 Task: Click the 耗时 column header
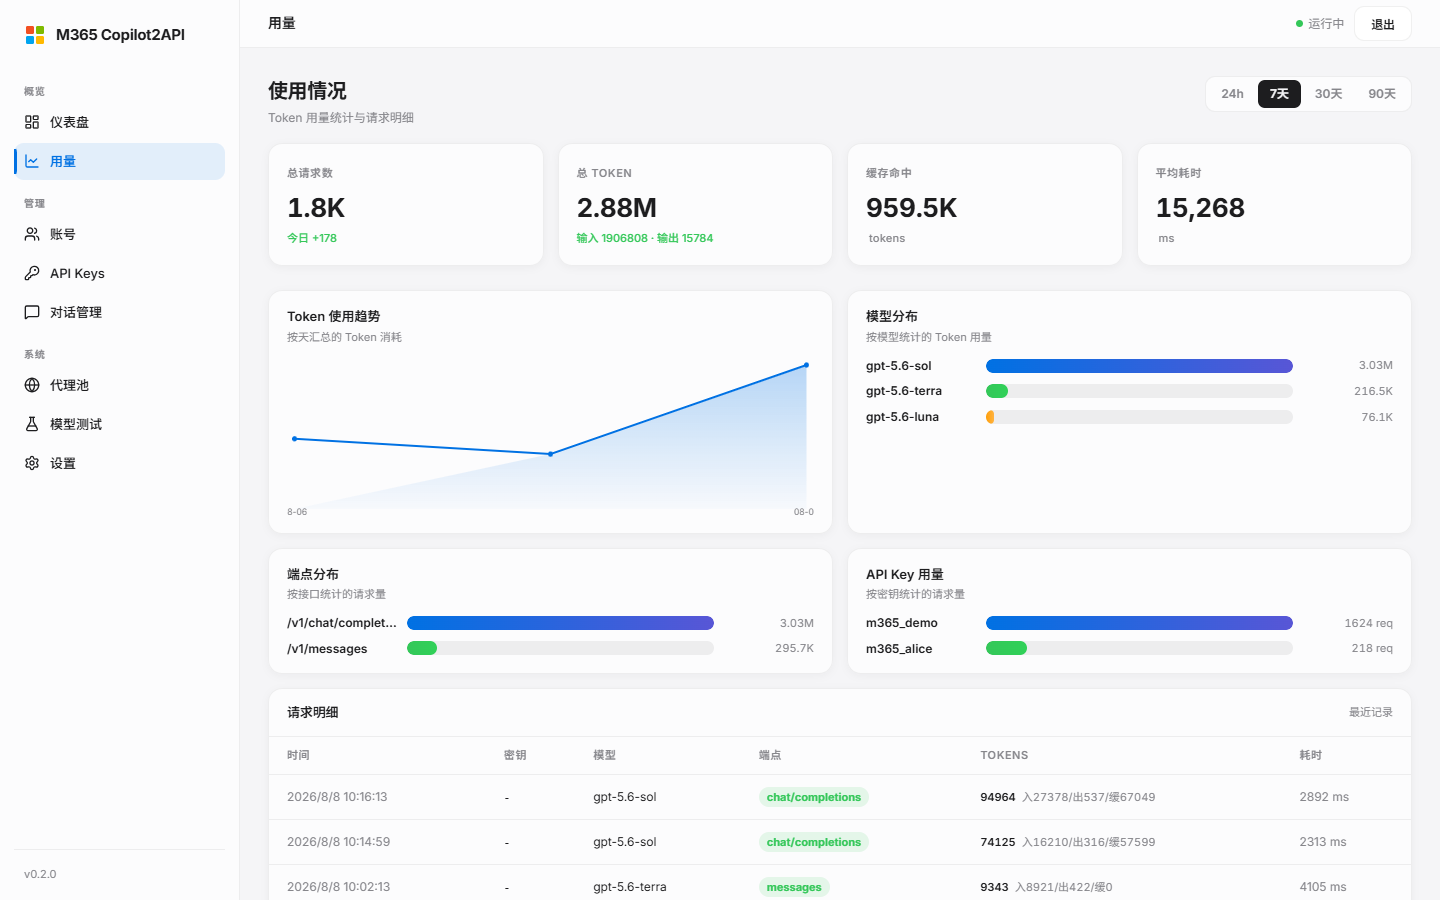pyautogui.click(x=1311, y=755)
